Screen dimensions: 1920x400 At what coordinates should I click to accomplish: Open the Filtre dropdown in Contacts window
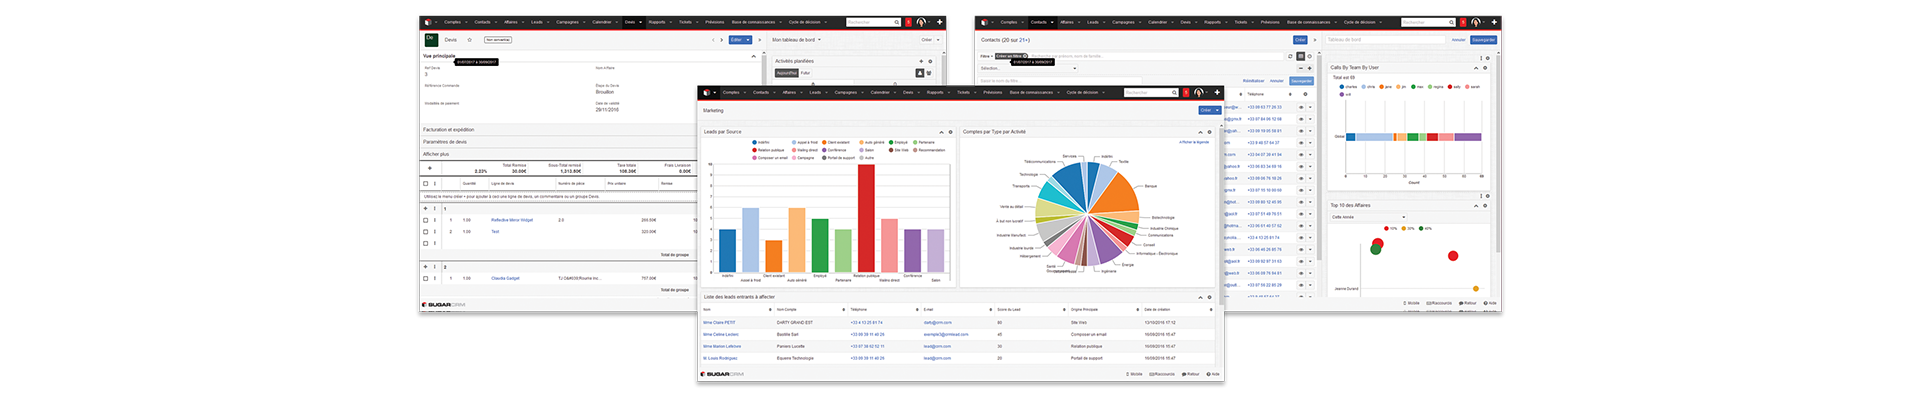pos(986,56)
